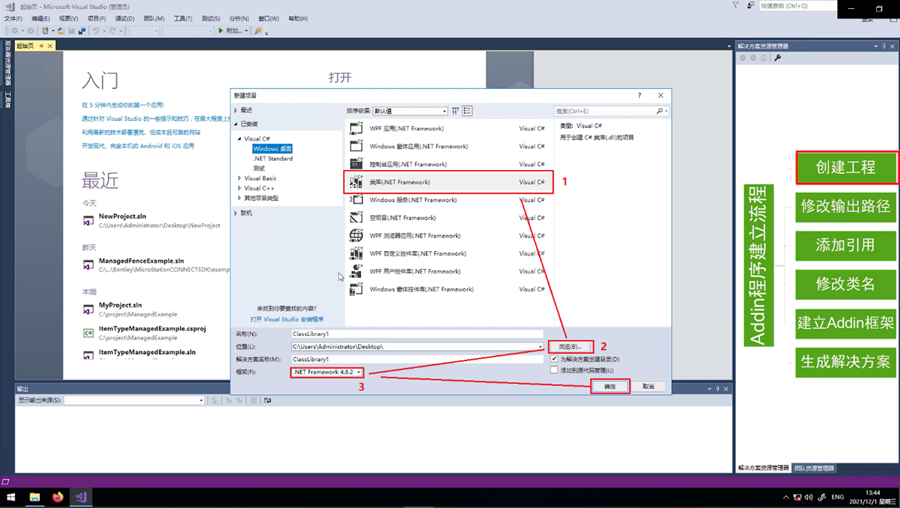Open the location path dropdown arrow
The height and width of the screenshot is (508, 900).
[x=540, y=347]
